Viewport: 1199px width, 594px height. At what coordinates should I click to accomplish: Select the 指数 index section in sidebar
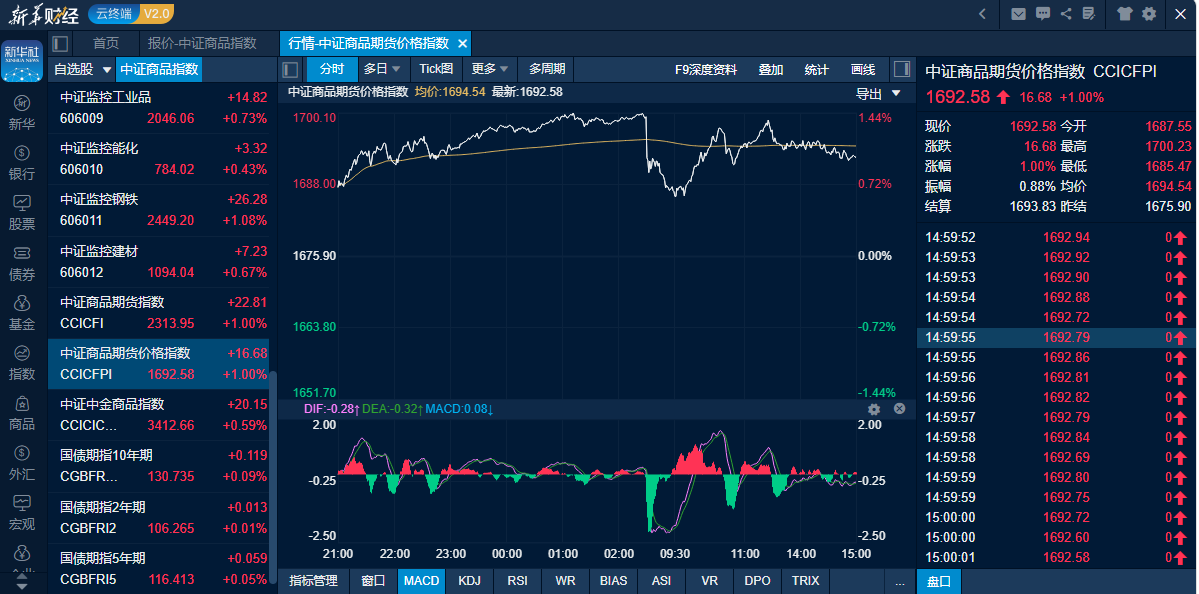[22, 362]
